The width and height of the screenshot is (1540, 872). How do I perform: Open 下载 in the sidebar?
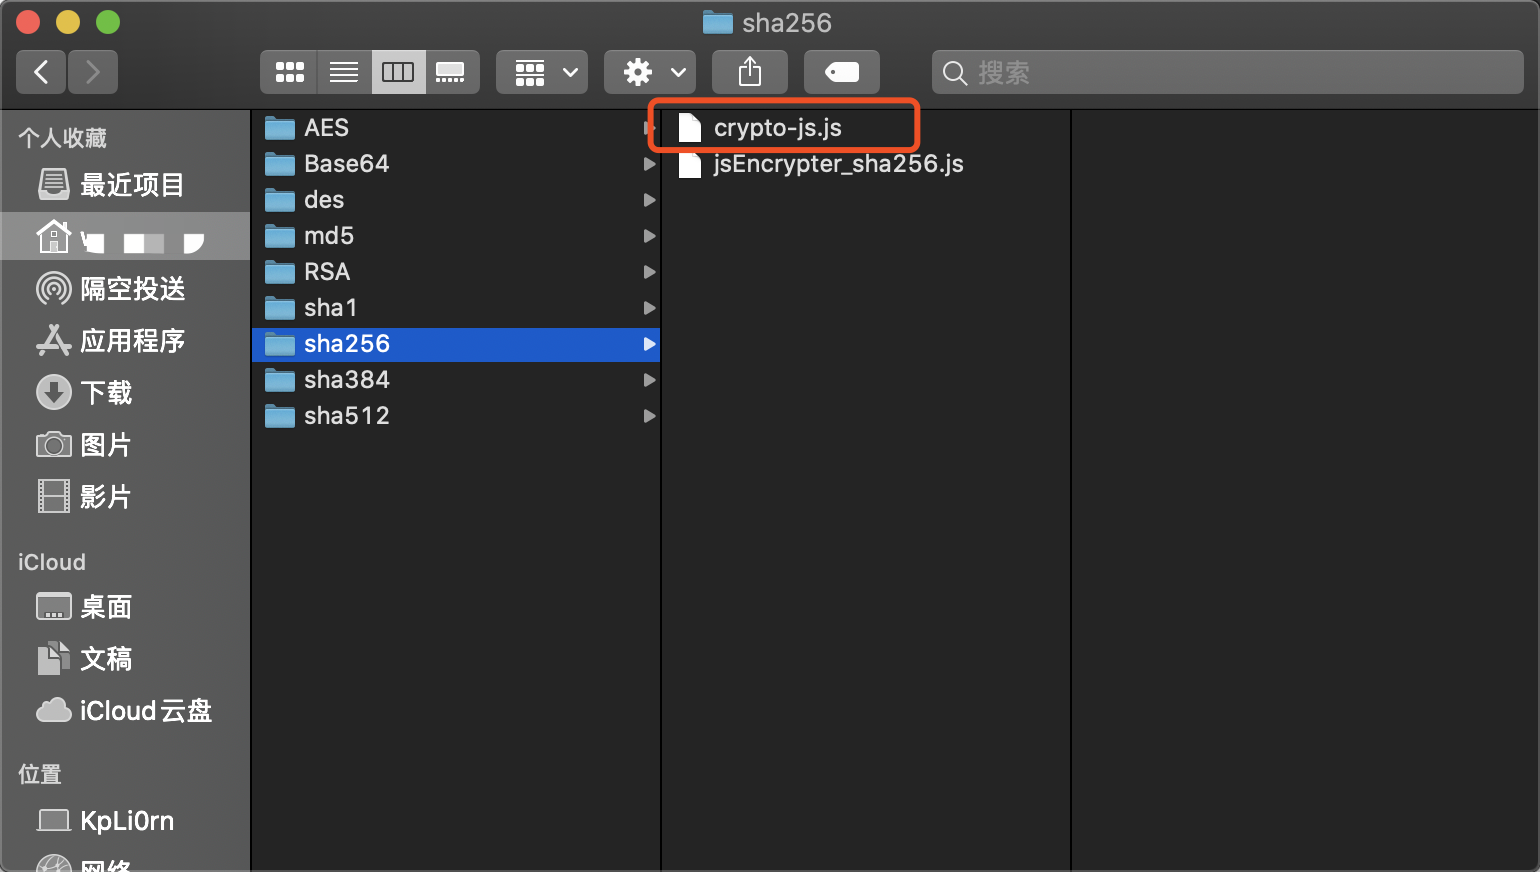tap(125, 393)
